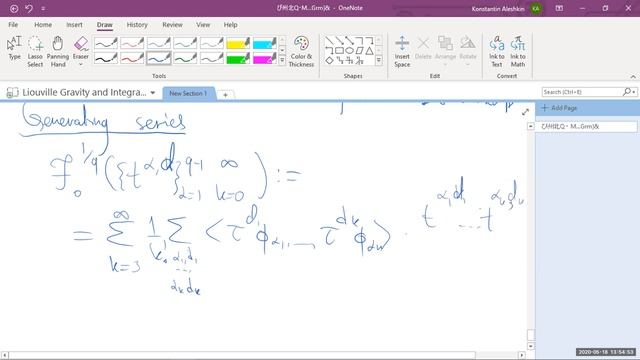Screen dimensions: 640x360
Task: Select black pen in top row
Action: click(x=105, y=43)
